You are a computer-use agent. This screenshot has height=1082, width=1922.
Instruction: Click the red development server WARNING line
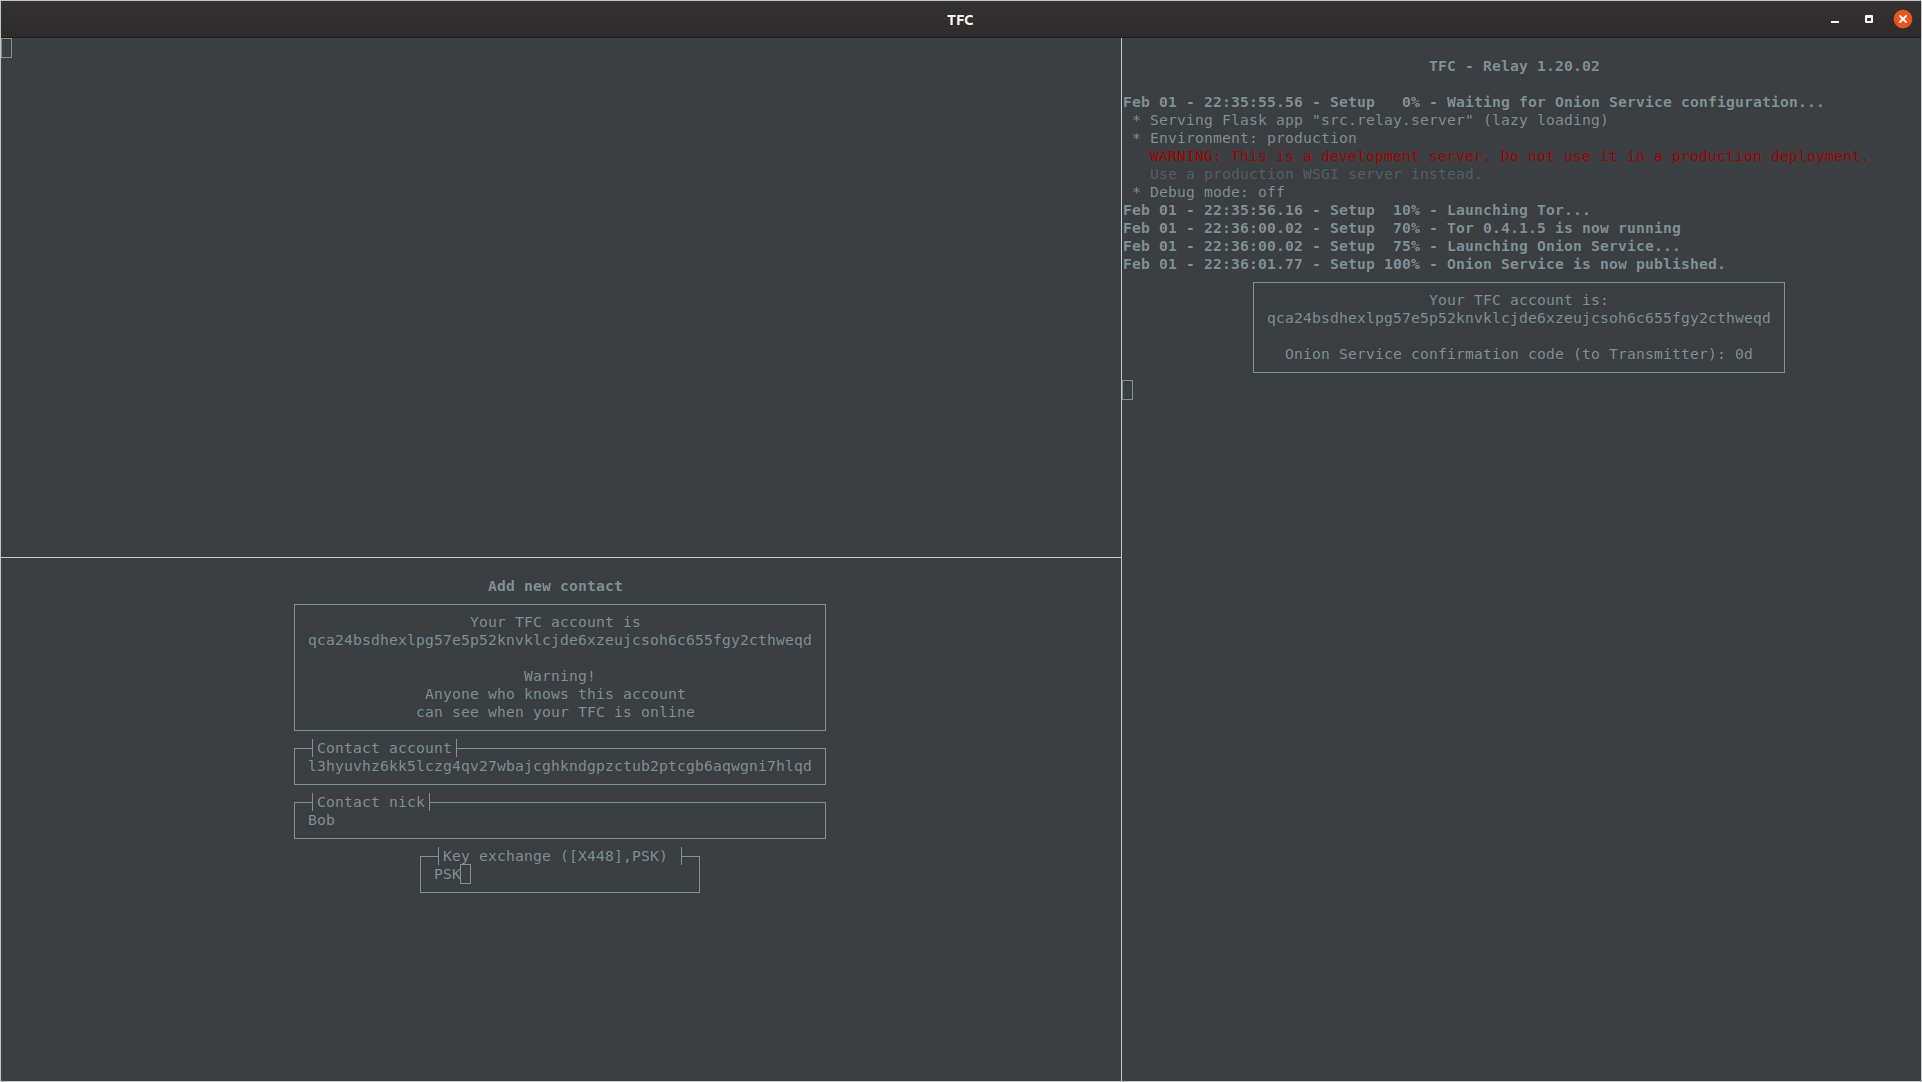point(1508,156)
